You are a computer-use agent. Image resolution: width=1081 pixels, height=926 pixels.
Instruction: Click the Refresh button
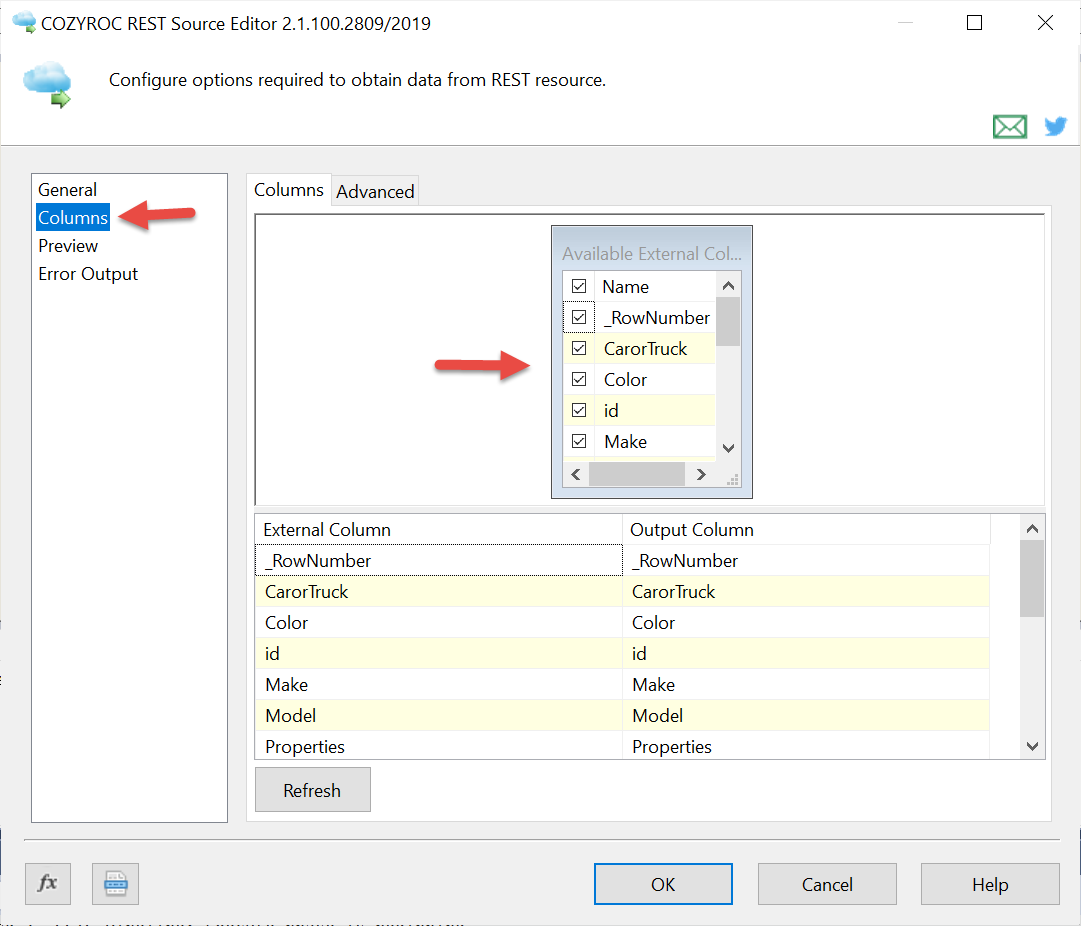click(x=312, y=790)
